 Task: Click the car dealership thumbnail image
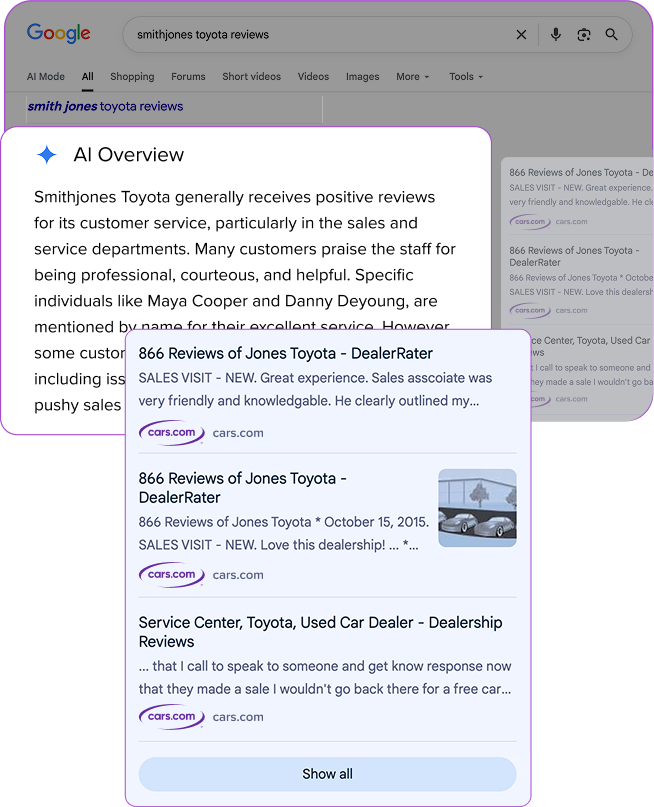click(477, 508)
